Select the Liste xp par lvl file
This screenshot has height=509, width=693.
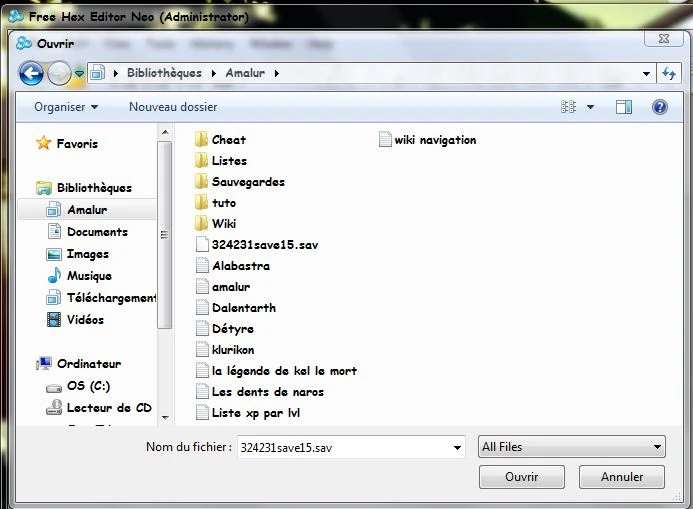coord(248,413)
